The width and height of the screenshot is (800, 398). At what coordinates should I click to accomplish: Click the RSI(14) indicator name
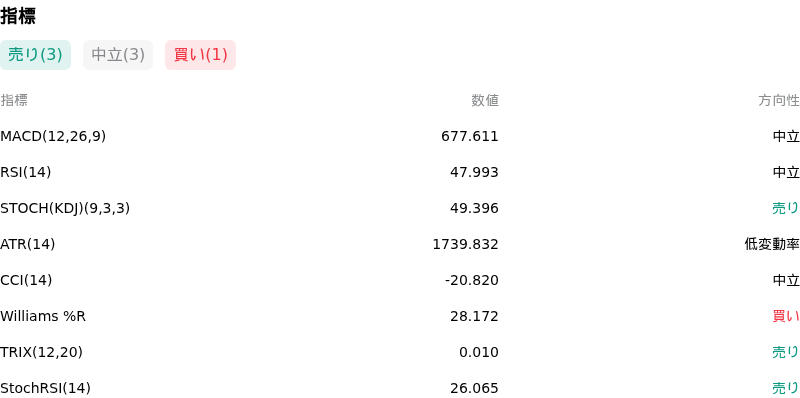click(26, 172)
